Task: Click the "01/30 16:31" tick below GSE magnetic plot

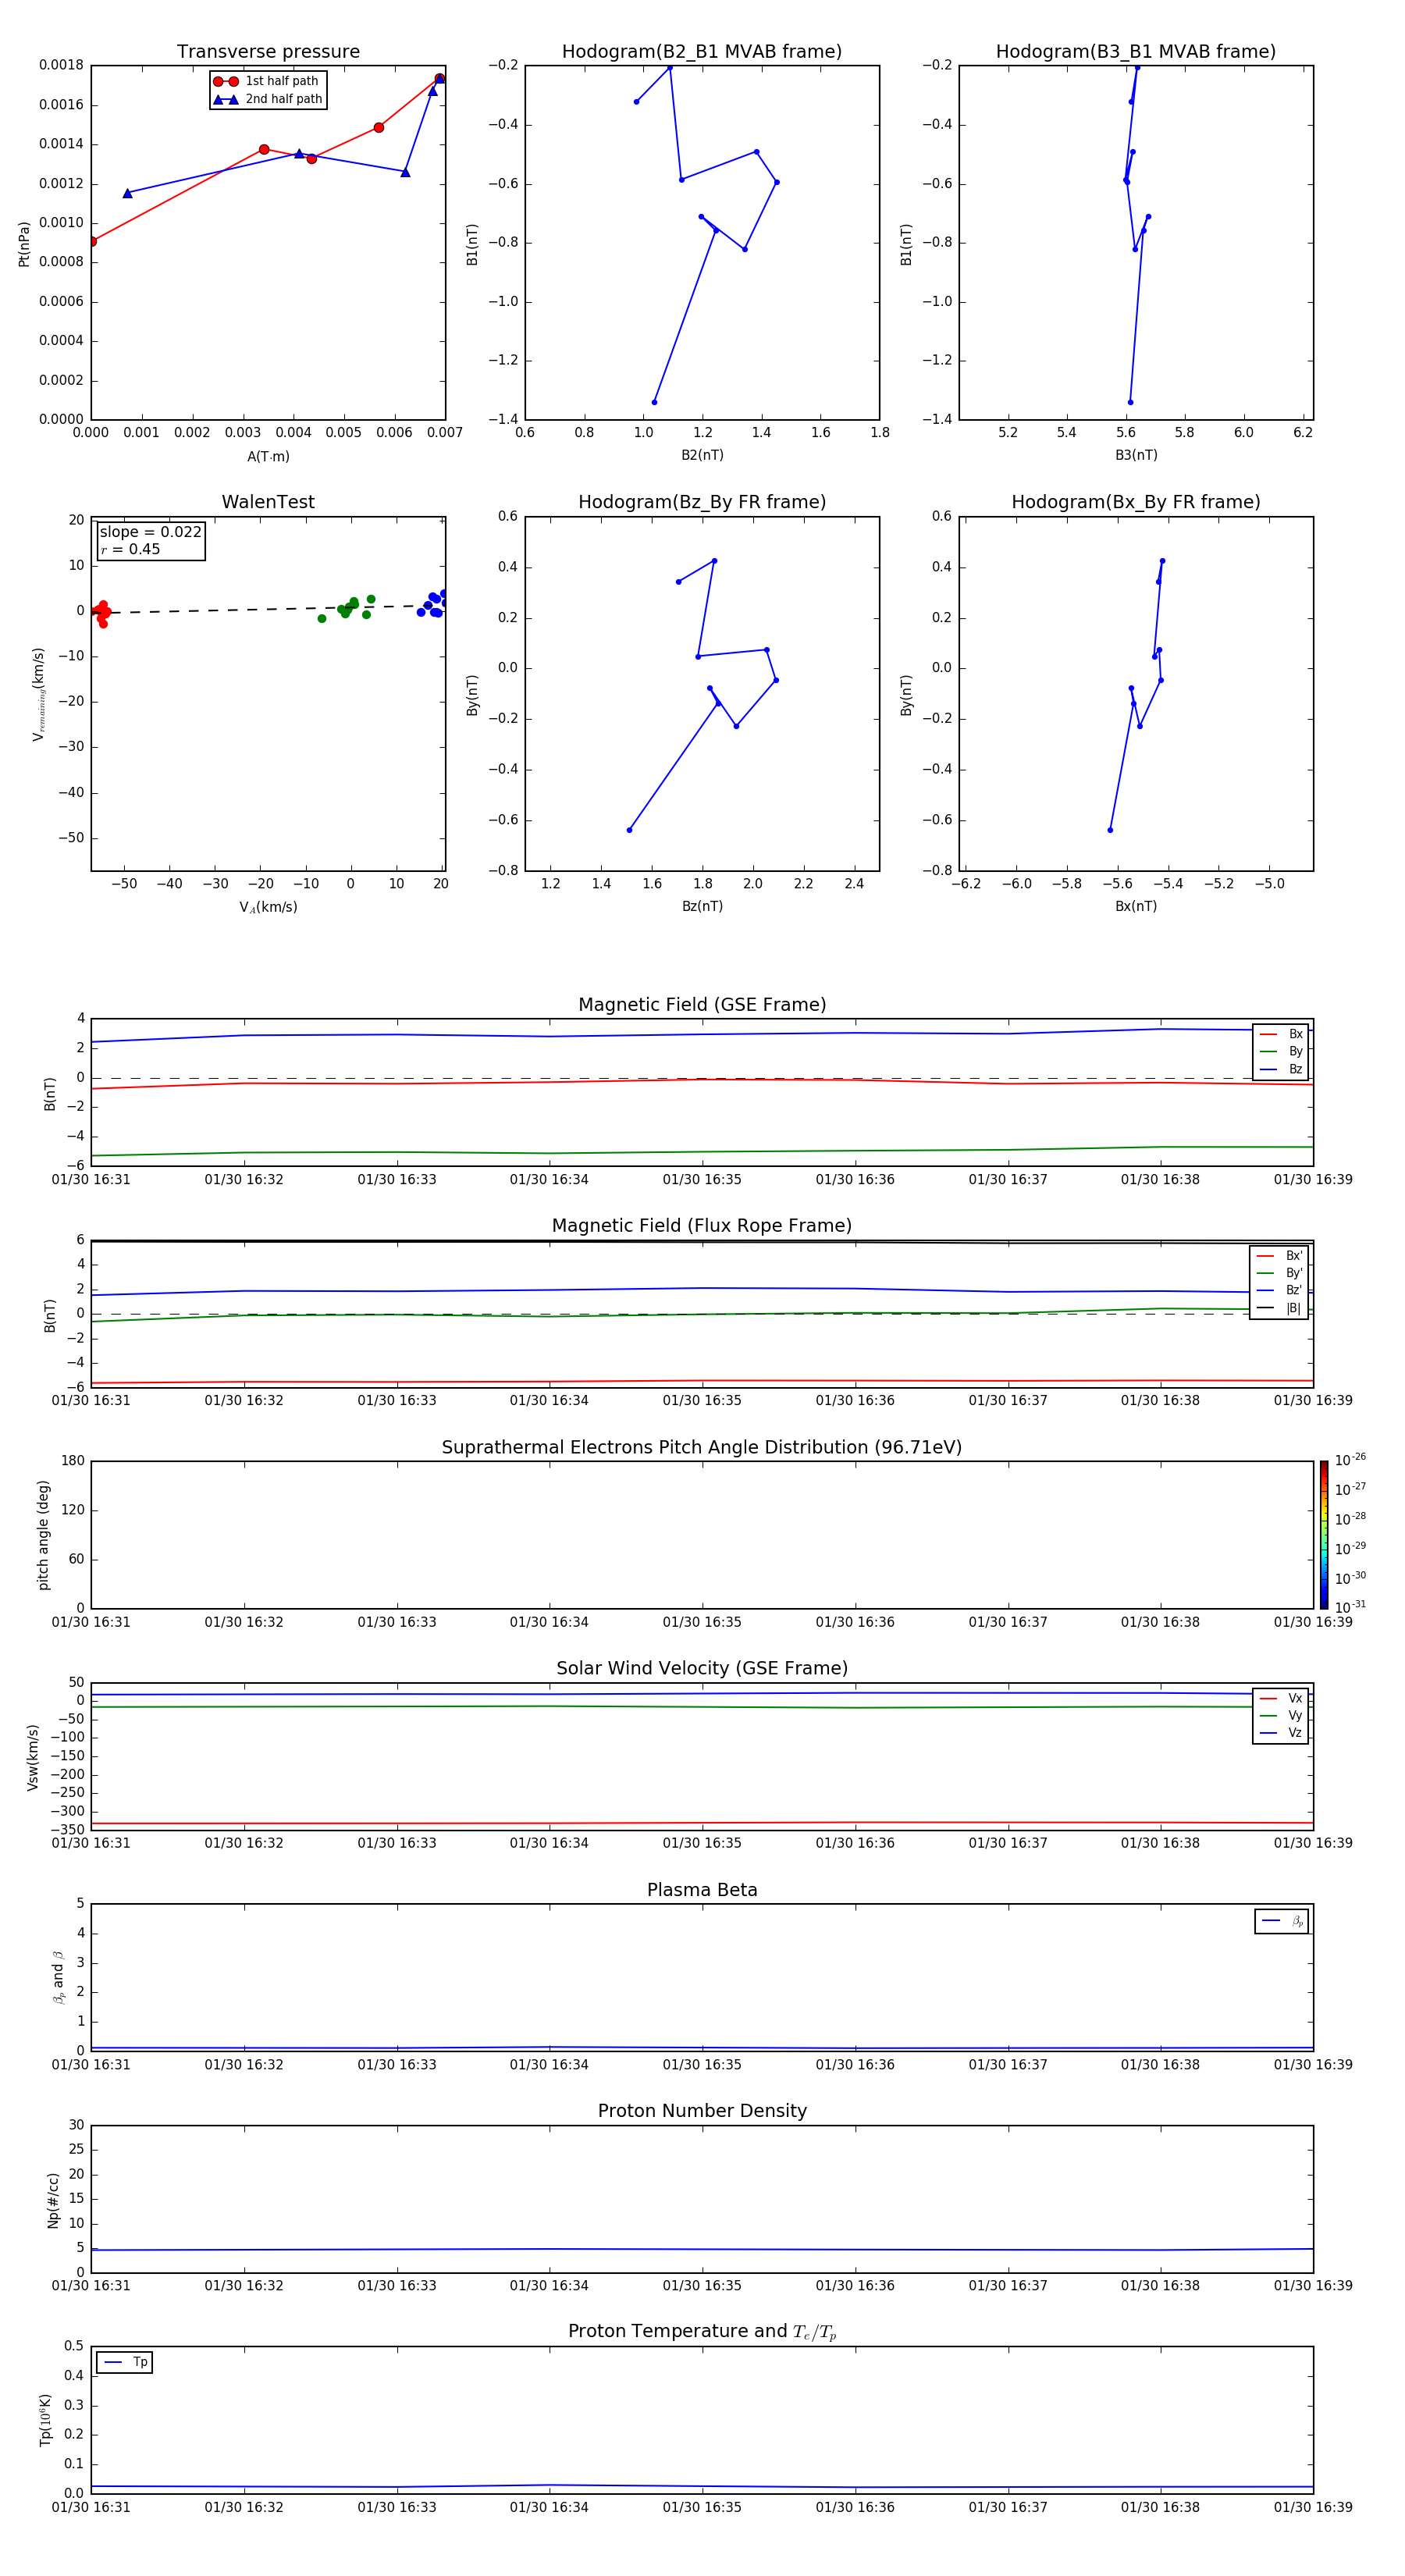Action: coord(91,1179)
